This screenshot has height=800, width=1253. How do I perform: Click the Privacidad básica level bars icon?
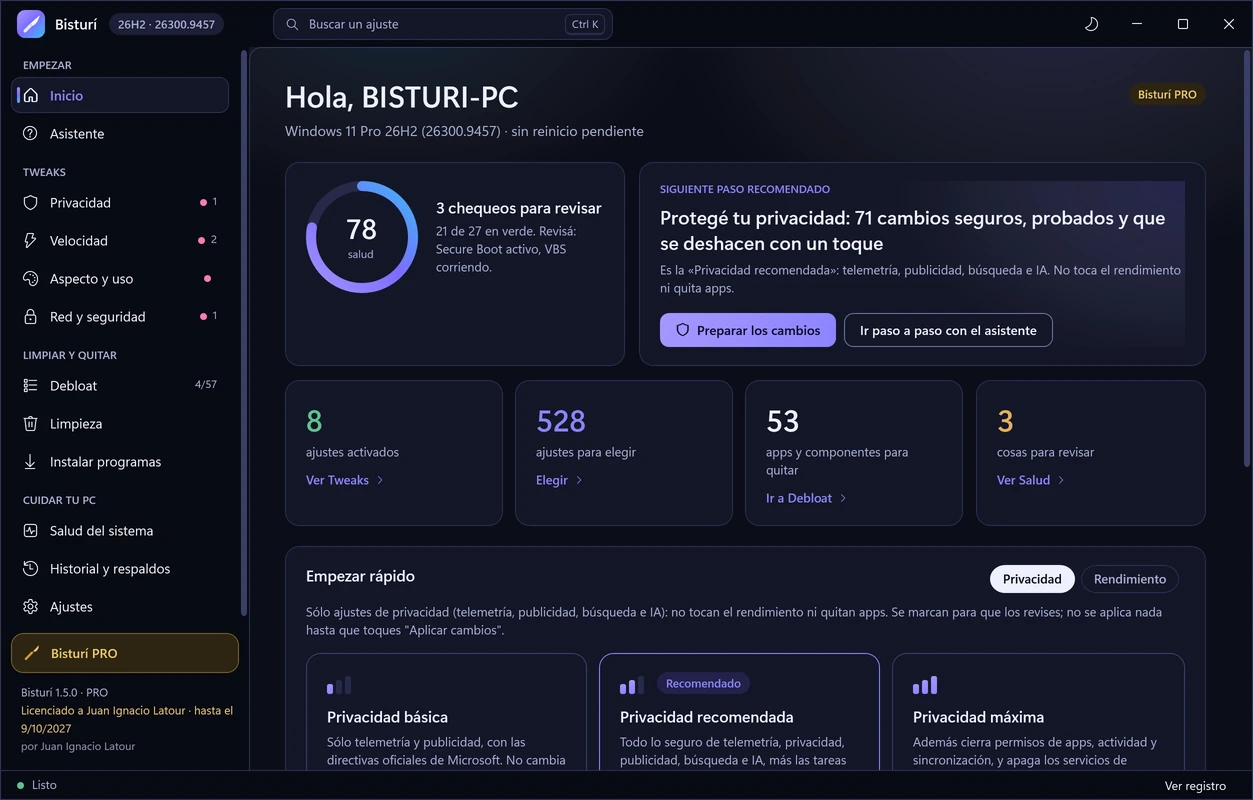click(339, 686)
